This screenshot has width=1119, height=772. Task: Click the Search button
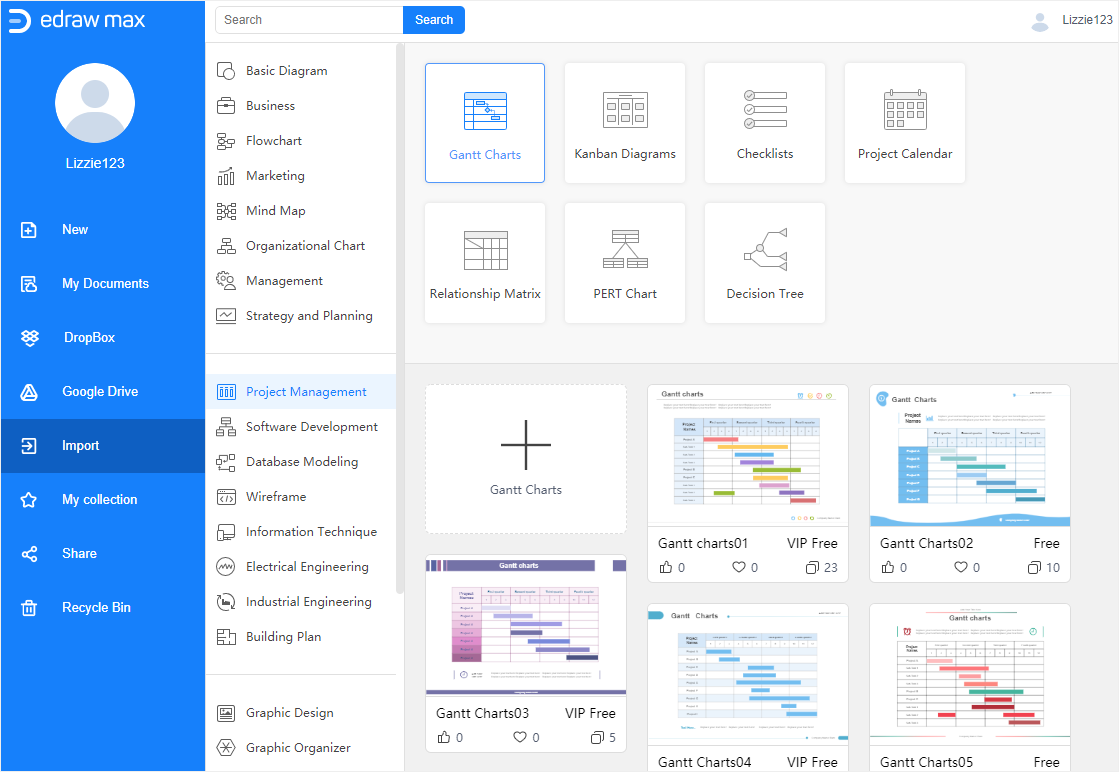click(433, 19)
